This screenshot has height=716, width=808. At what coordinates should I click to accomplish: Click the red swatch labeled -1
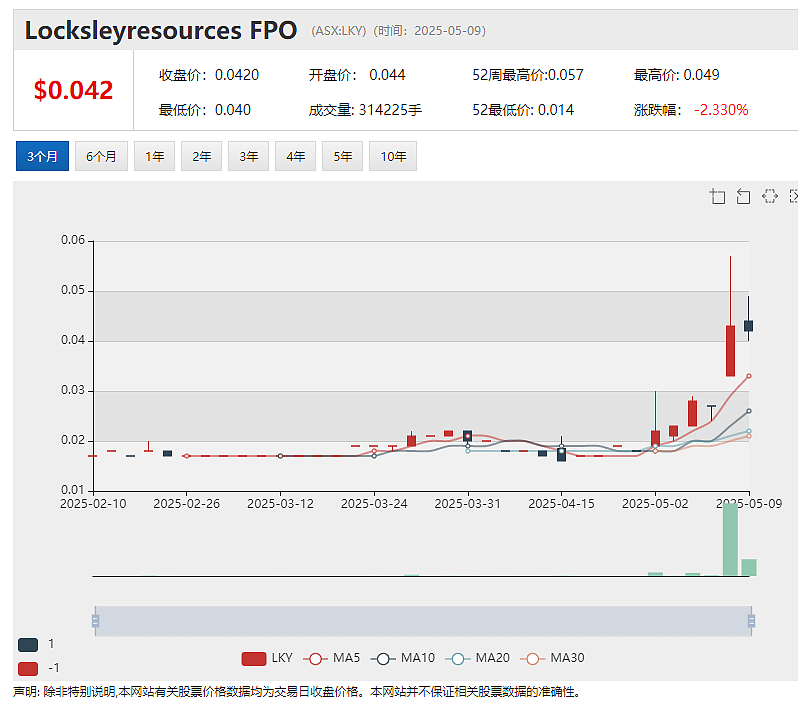click(x=28, y=669)
